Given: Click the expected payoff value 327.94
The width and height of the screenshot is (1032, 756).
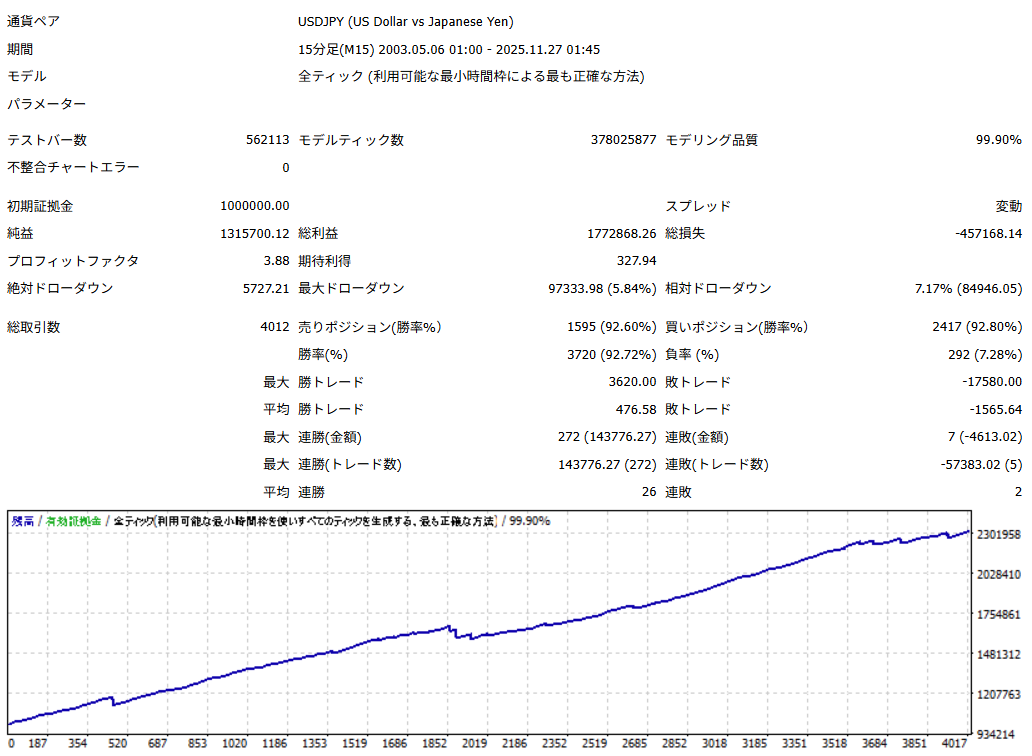Looking at the screenshot, I should pos(637,261).
